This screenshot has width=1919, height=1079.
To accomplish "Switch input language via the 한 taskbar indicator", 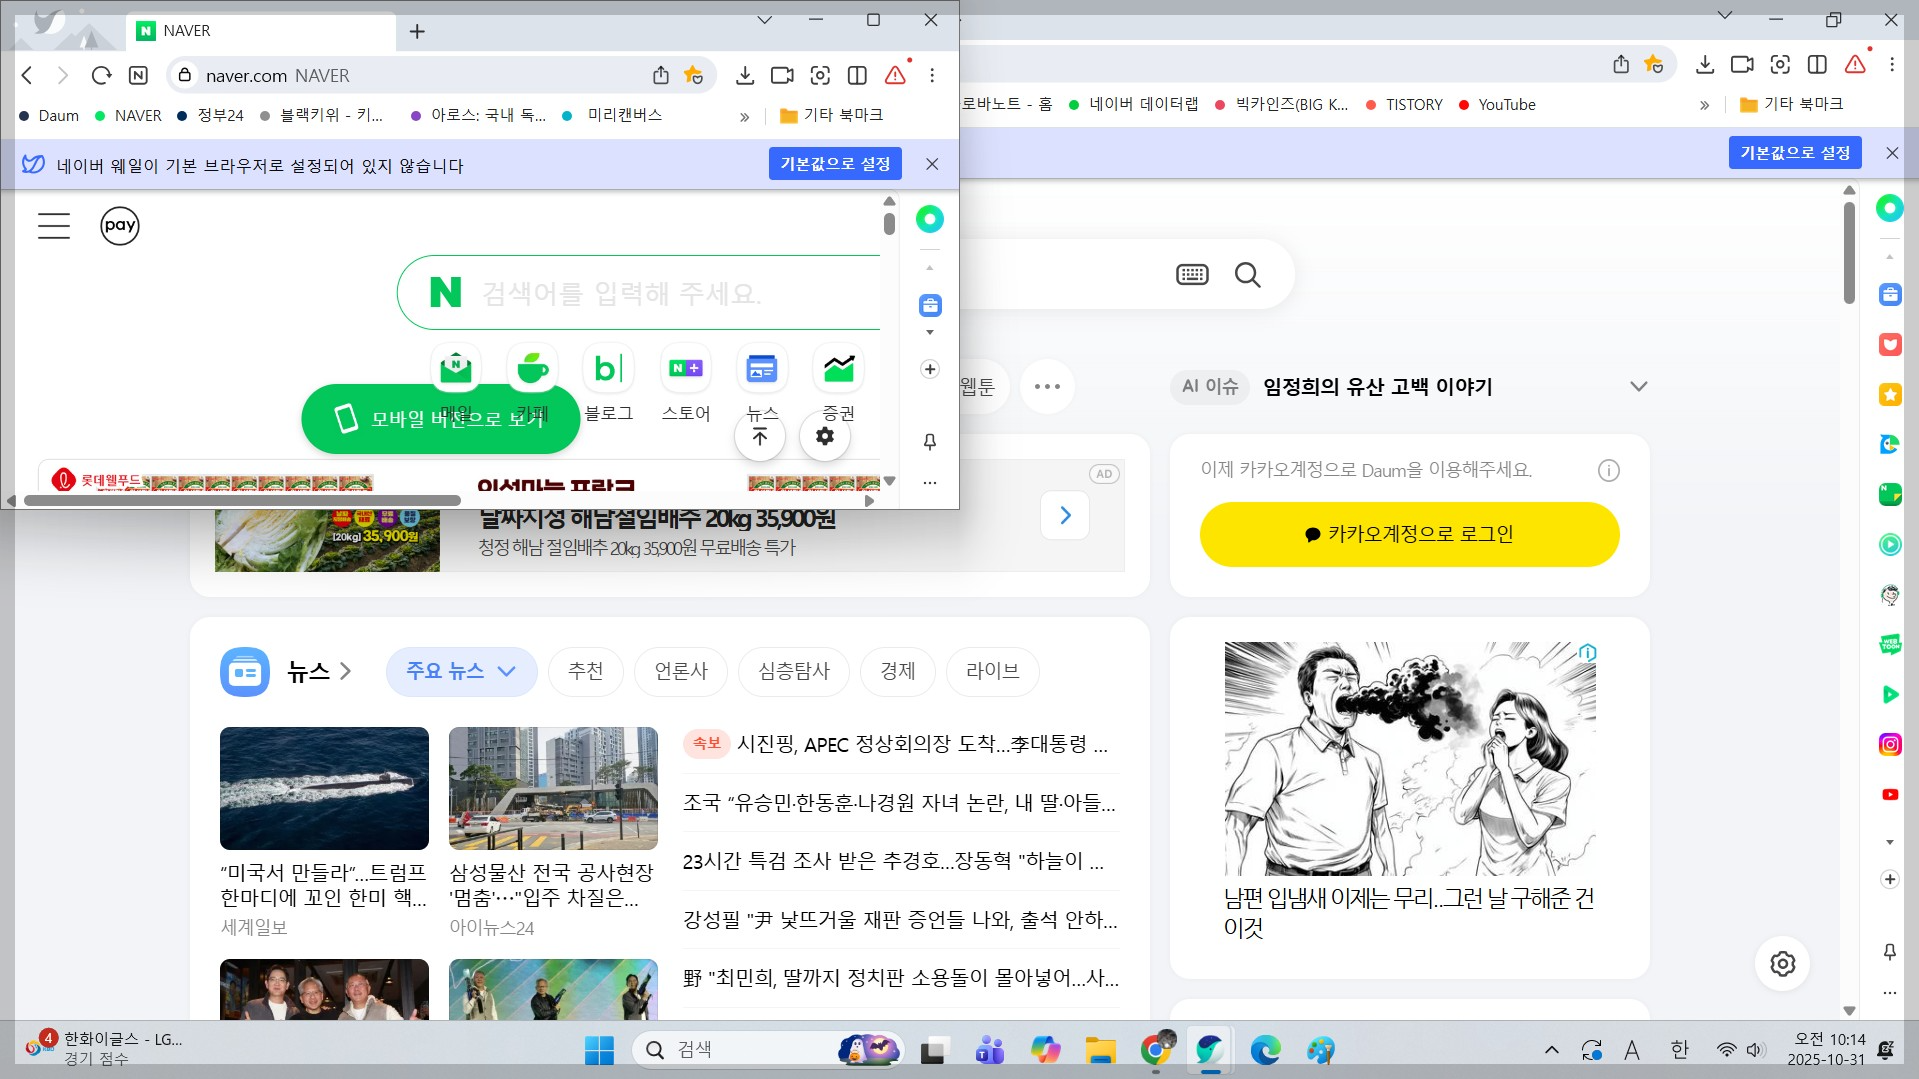I will click(x=1680, y=1049).
